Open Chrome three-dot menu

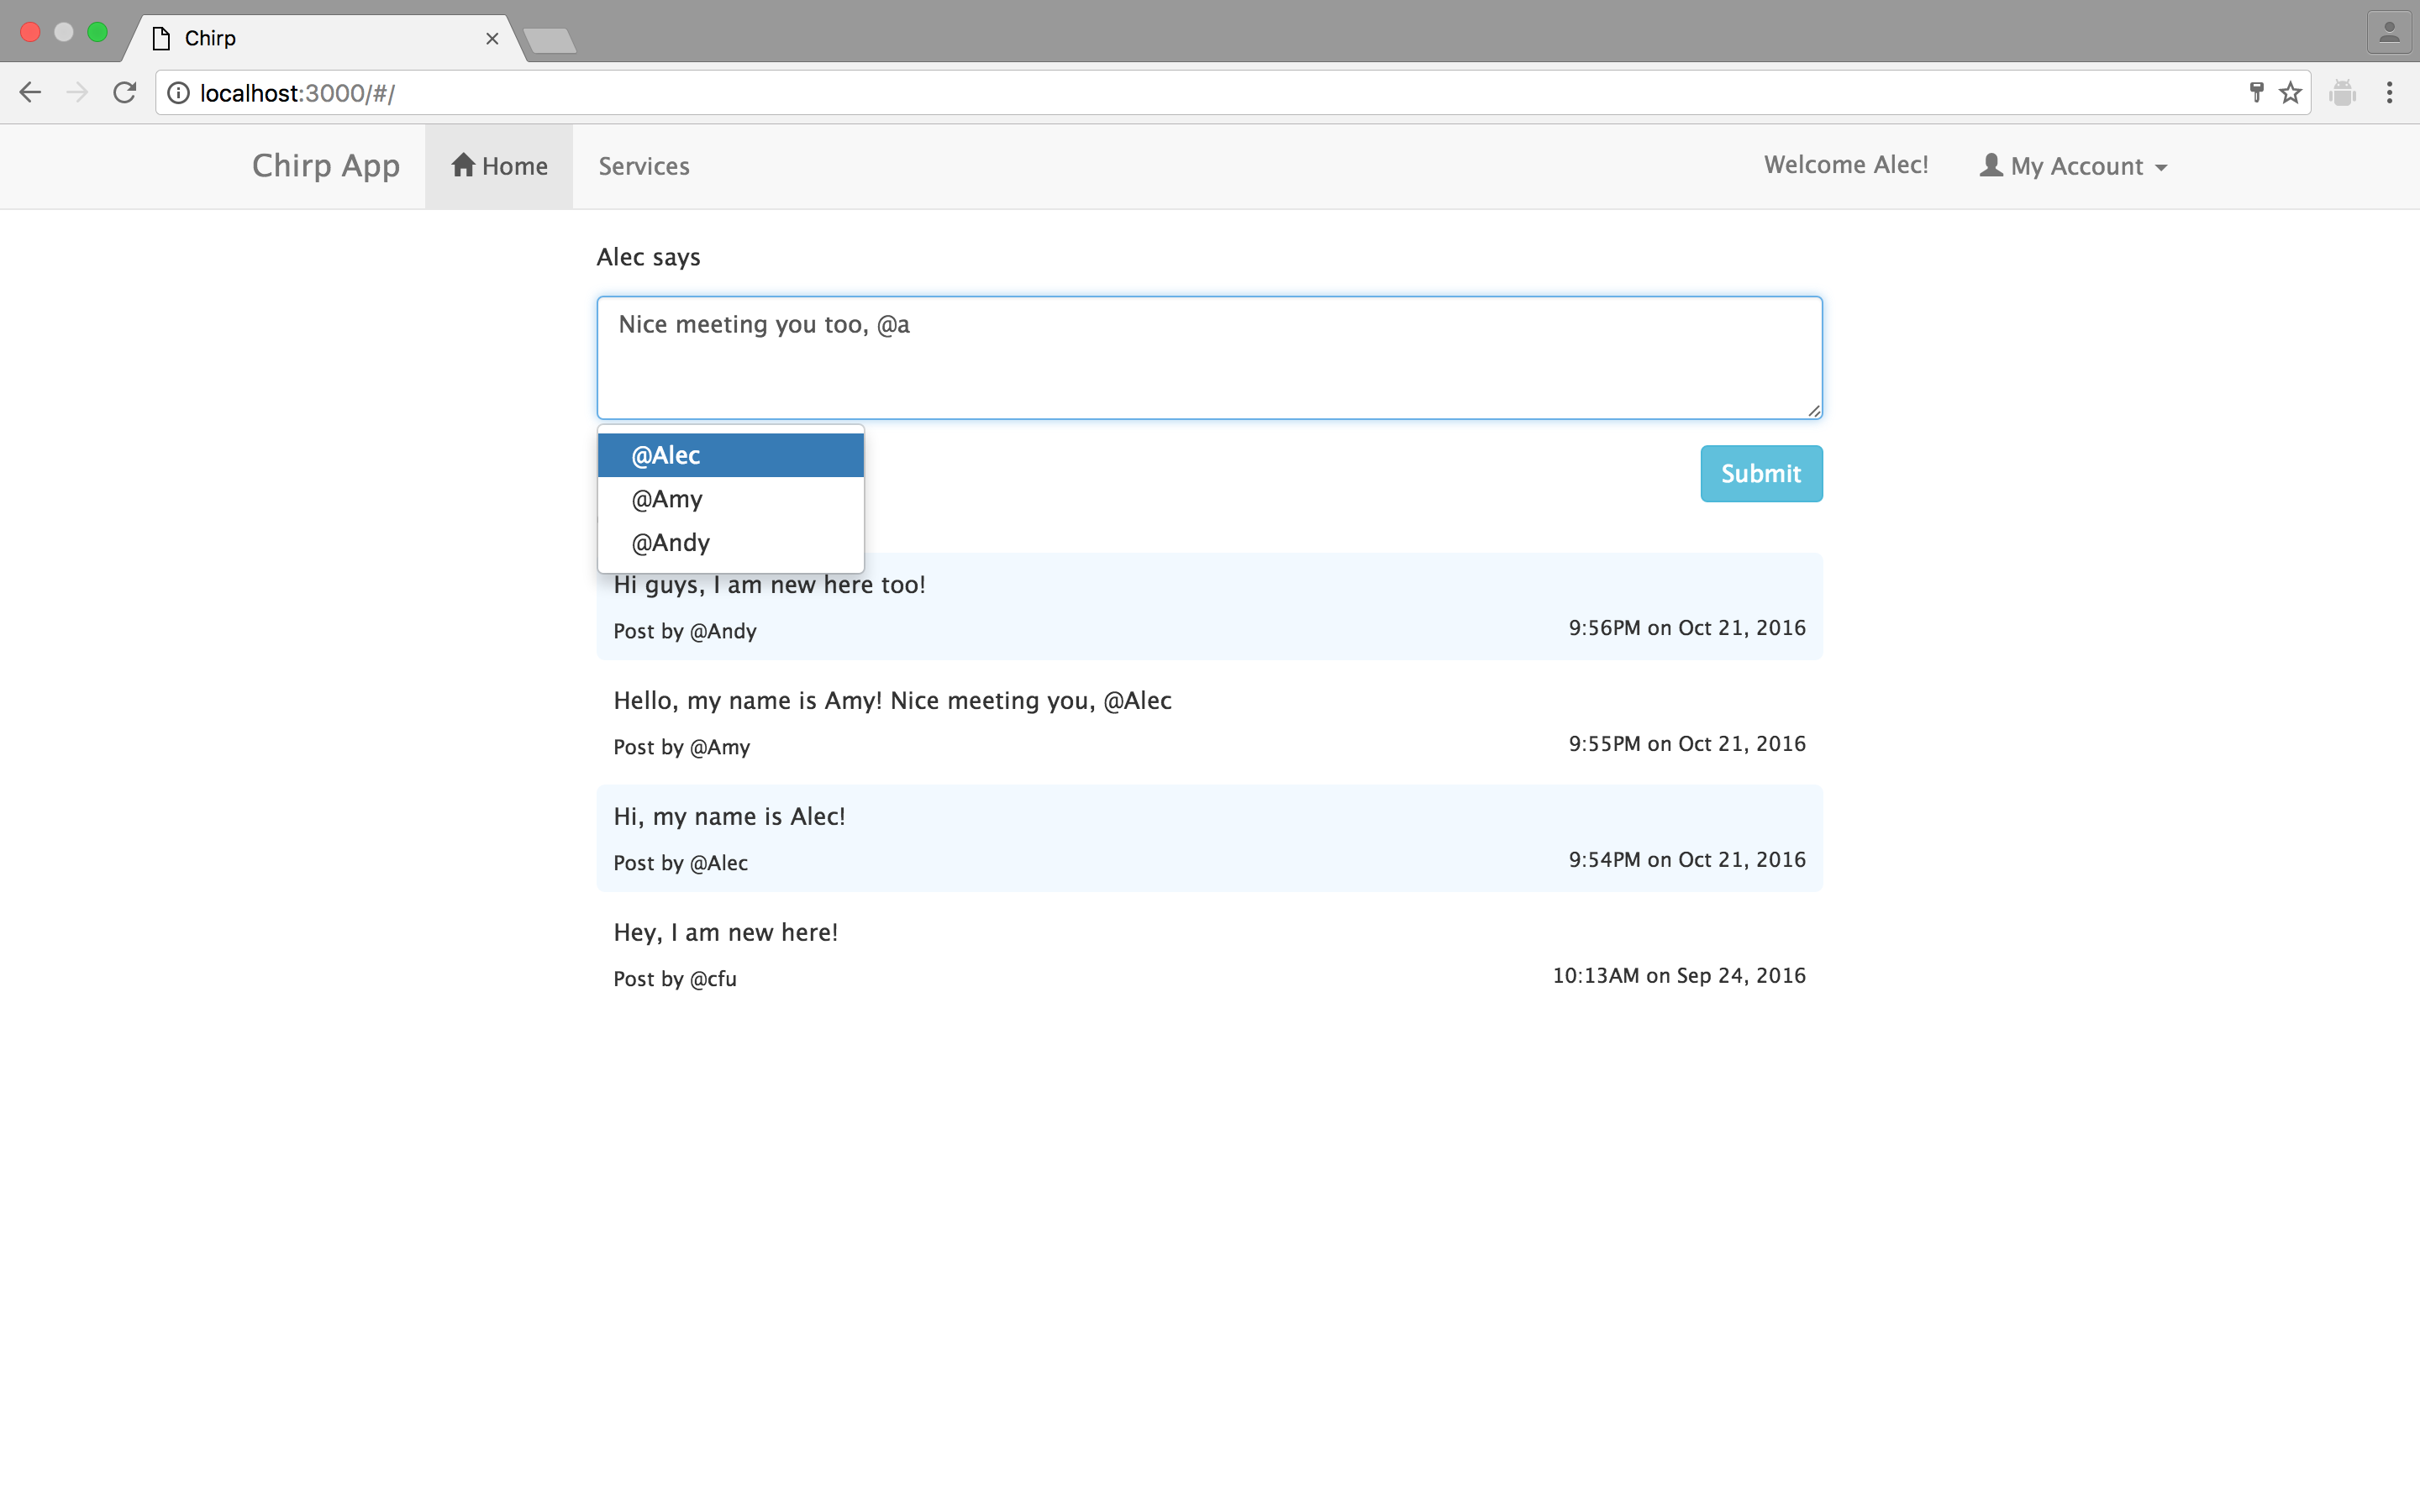pos(2389,93)
